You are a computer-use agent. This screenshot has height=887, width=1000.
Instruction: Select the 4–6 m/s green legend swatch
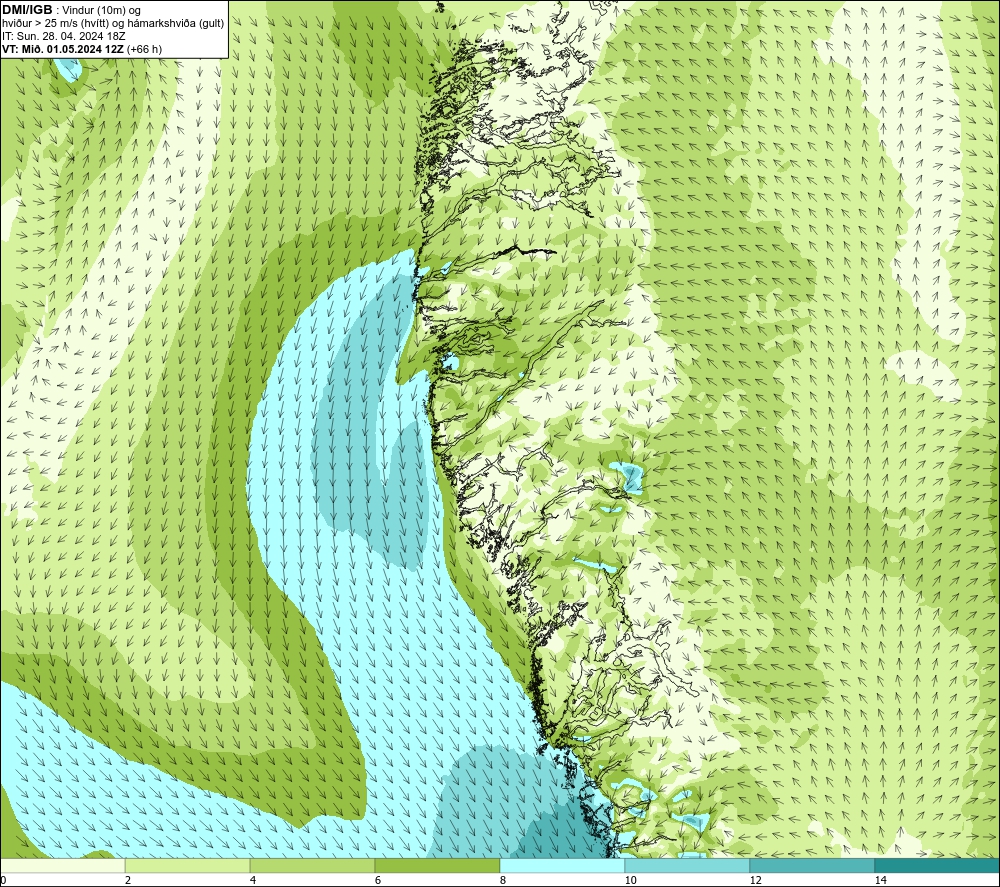(312, 865)
